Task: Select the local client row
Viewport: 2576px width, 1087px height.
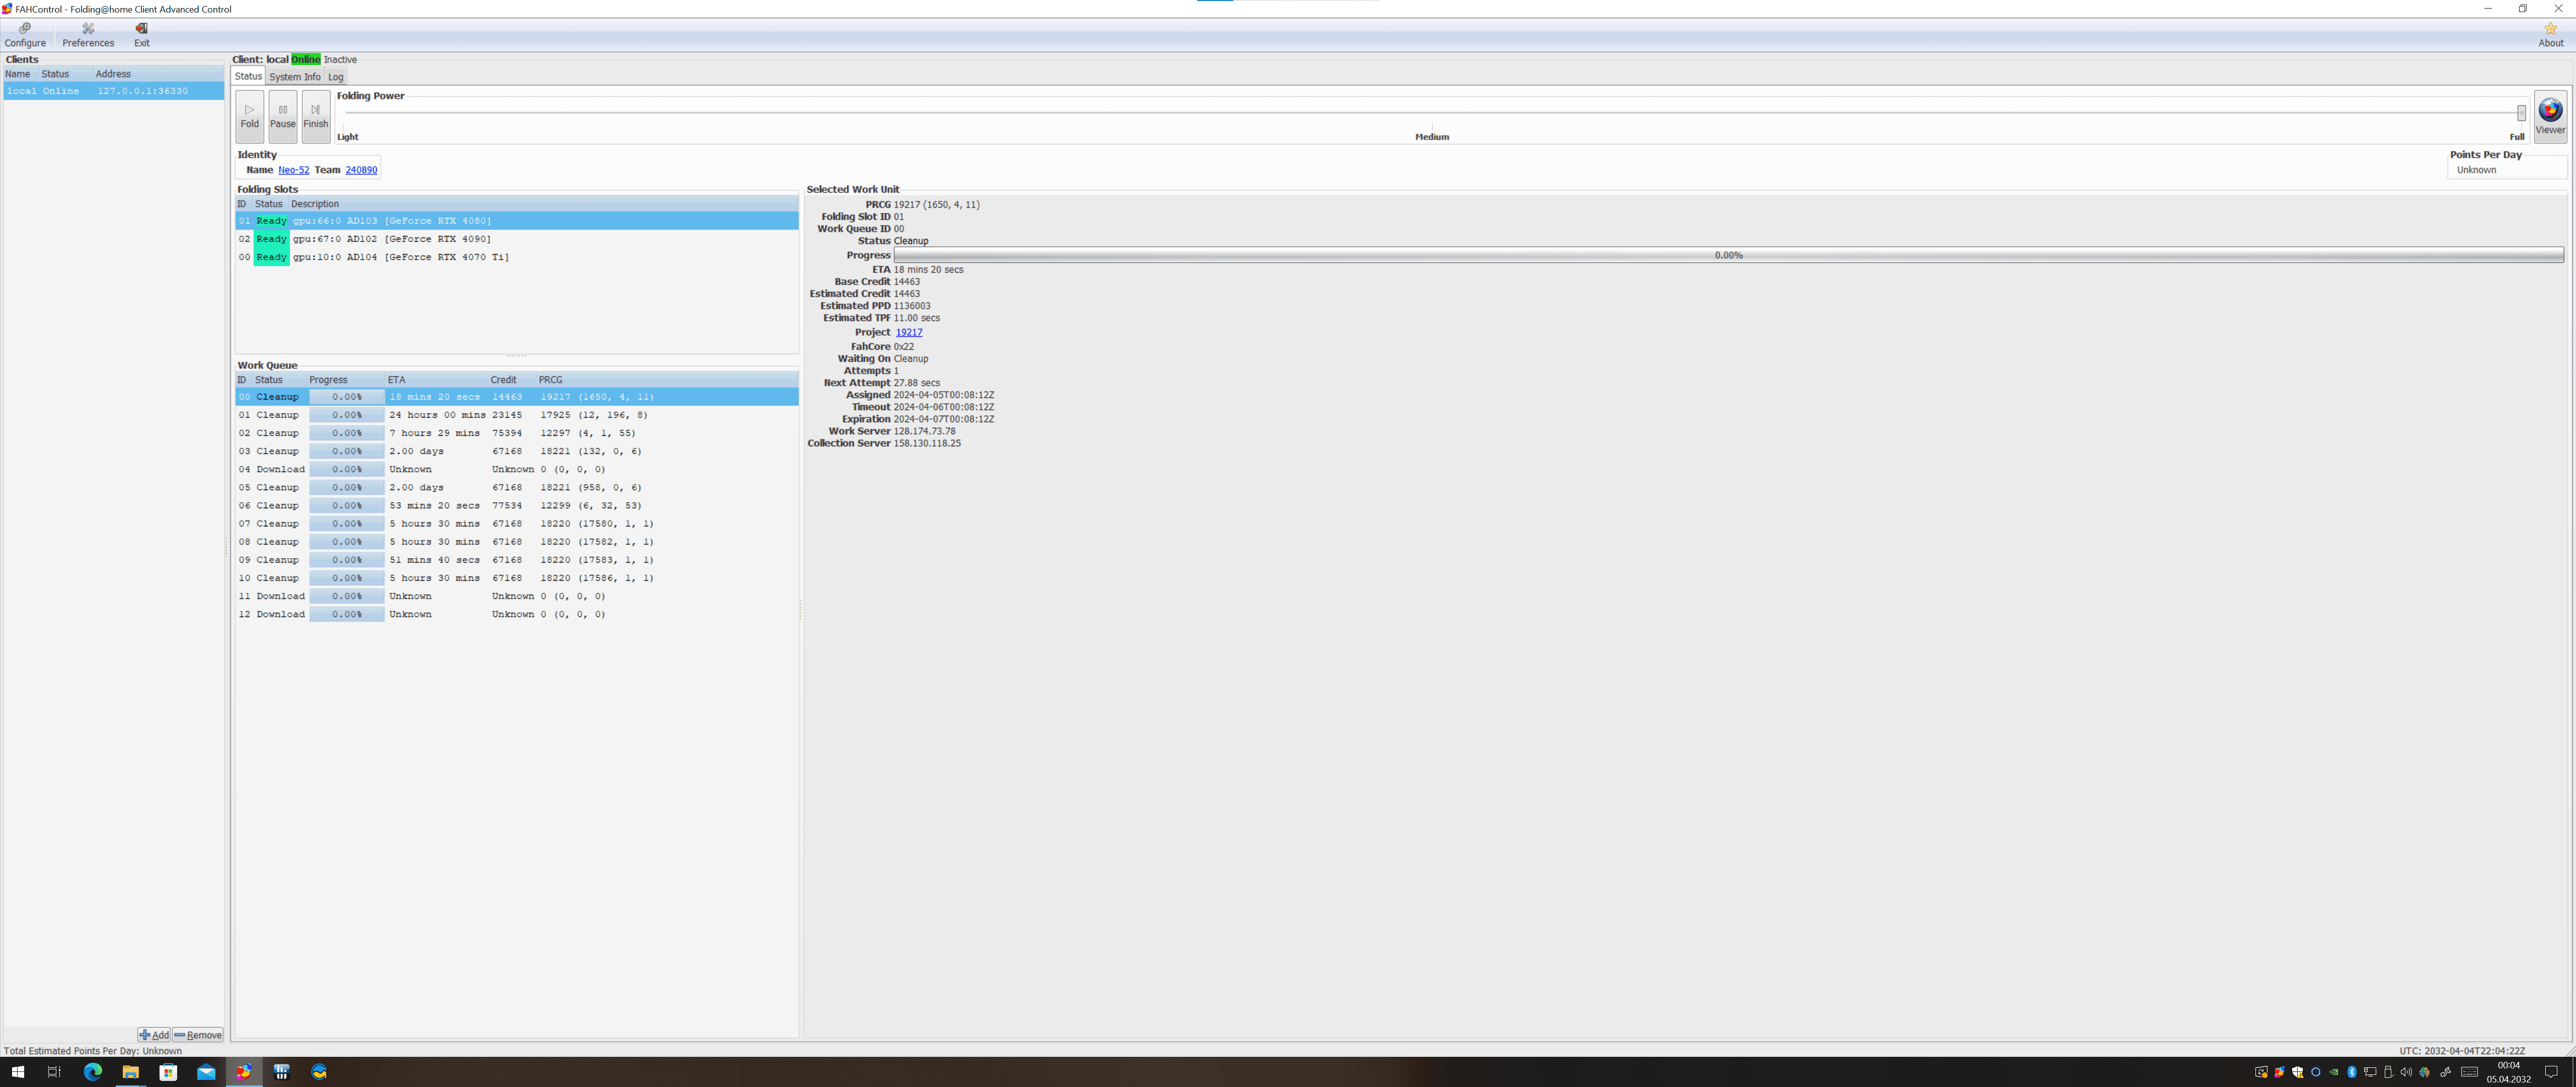Action: point(114,91)
